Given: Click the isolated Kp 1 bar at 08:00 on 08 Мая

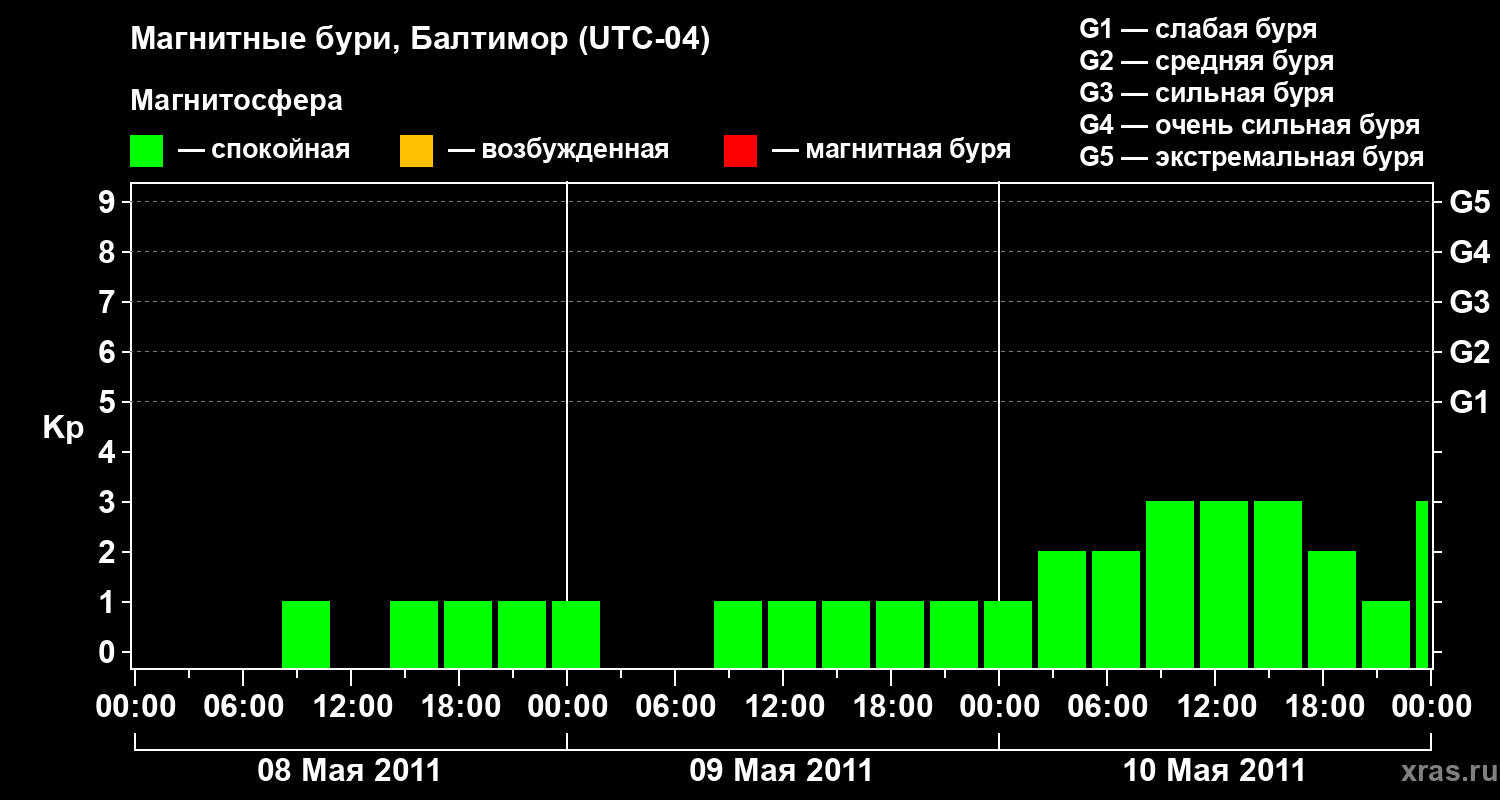Looking at the screenshot, I should pos(306,634).
